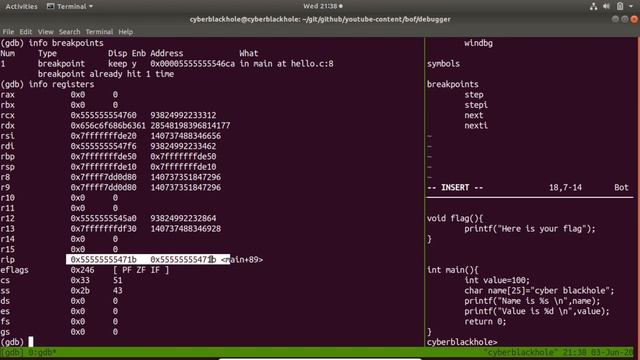Image resolution: width=640 pixels, height=360 pixels.
Task: Click the vim cursor position '18,7-14'
Action: (x=565, y=187)
